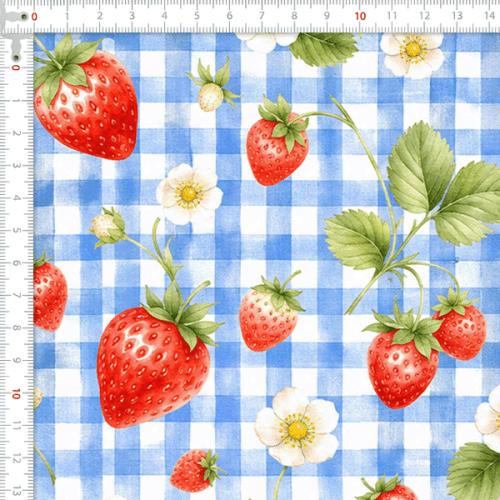Click number 14 on the horizontal ruler

(490, 16)
